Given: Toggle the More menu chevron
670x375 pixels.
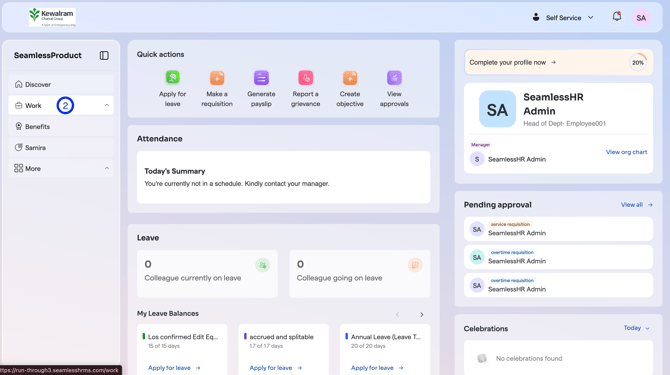Looking at the screenshot, I should [107, 169].
